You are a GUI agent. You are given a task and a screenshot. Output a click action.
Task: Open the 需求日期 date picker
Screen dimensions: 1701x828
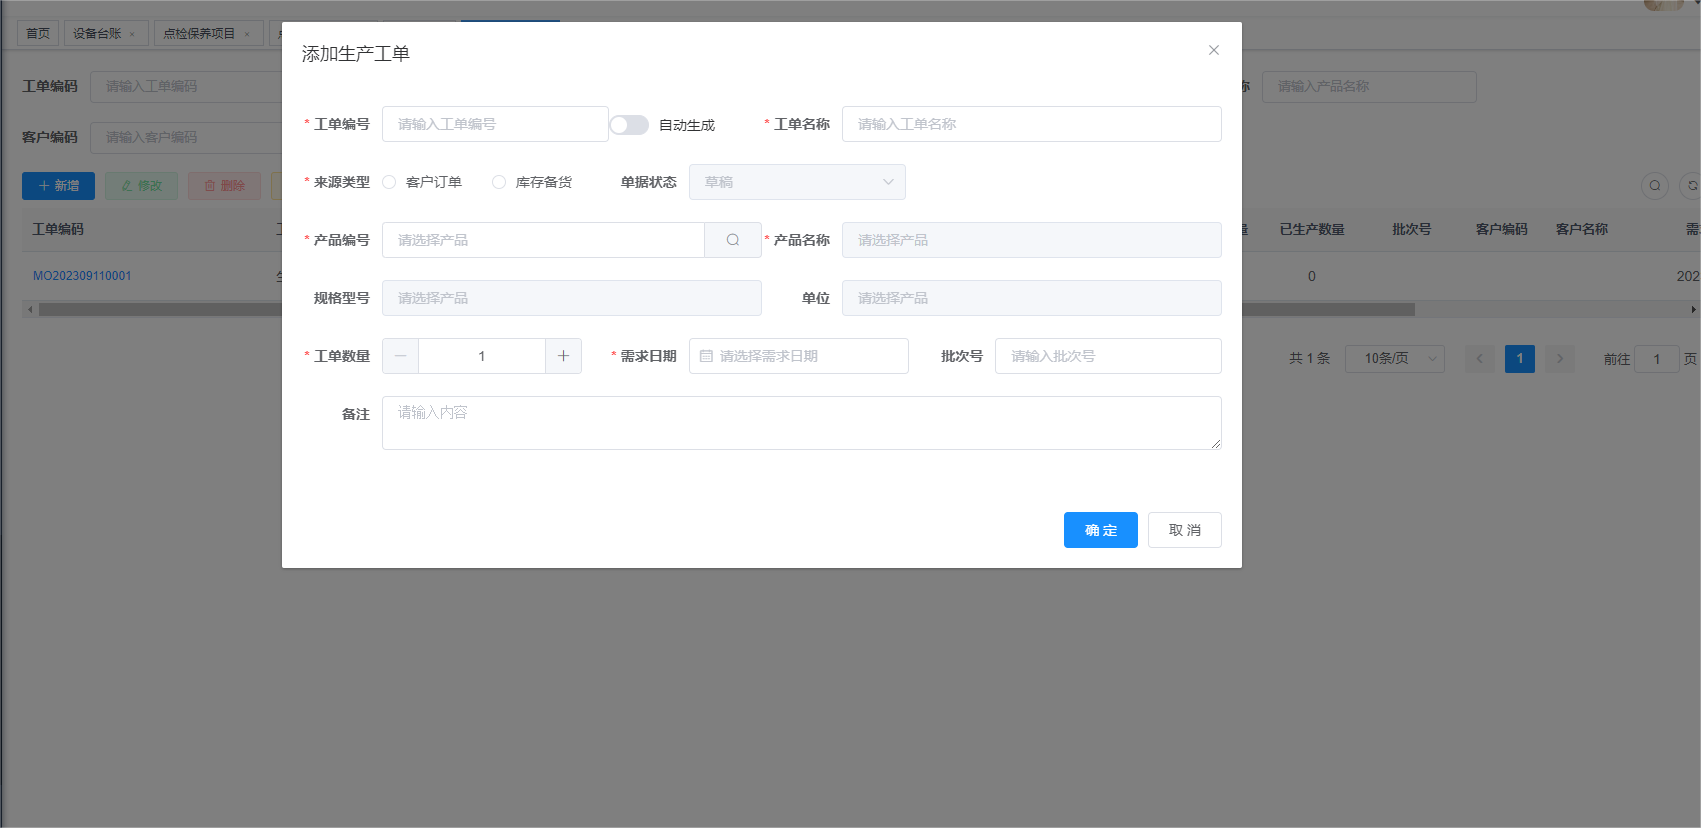[798, 356]
